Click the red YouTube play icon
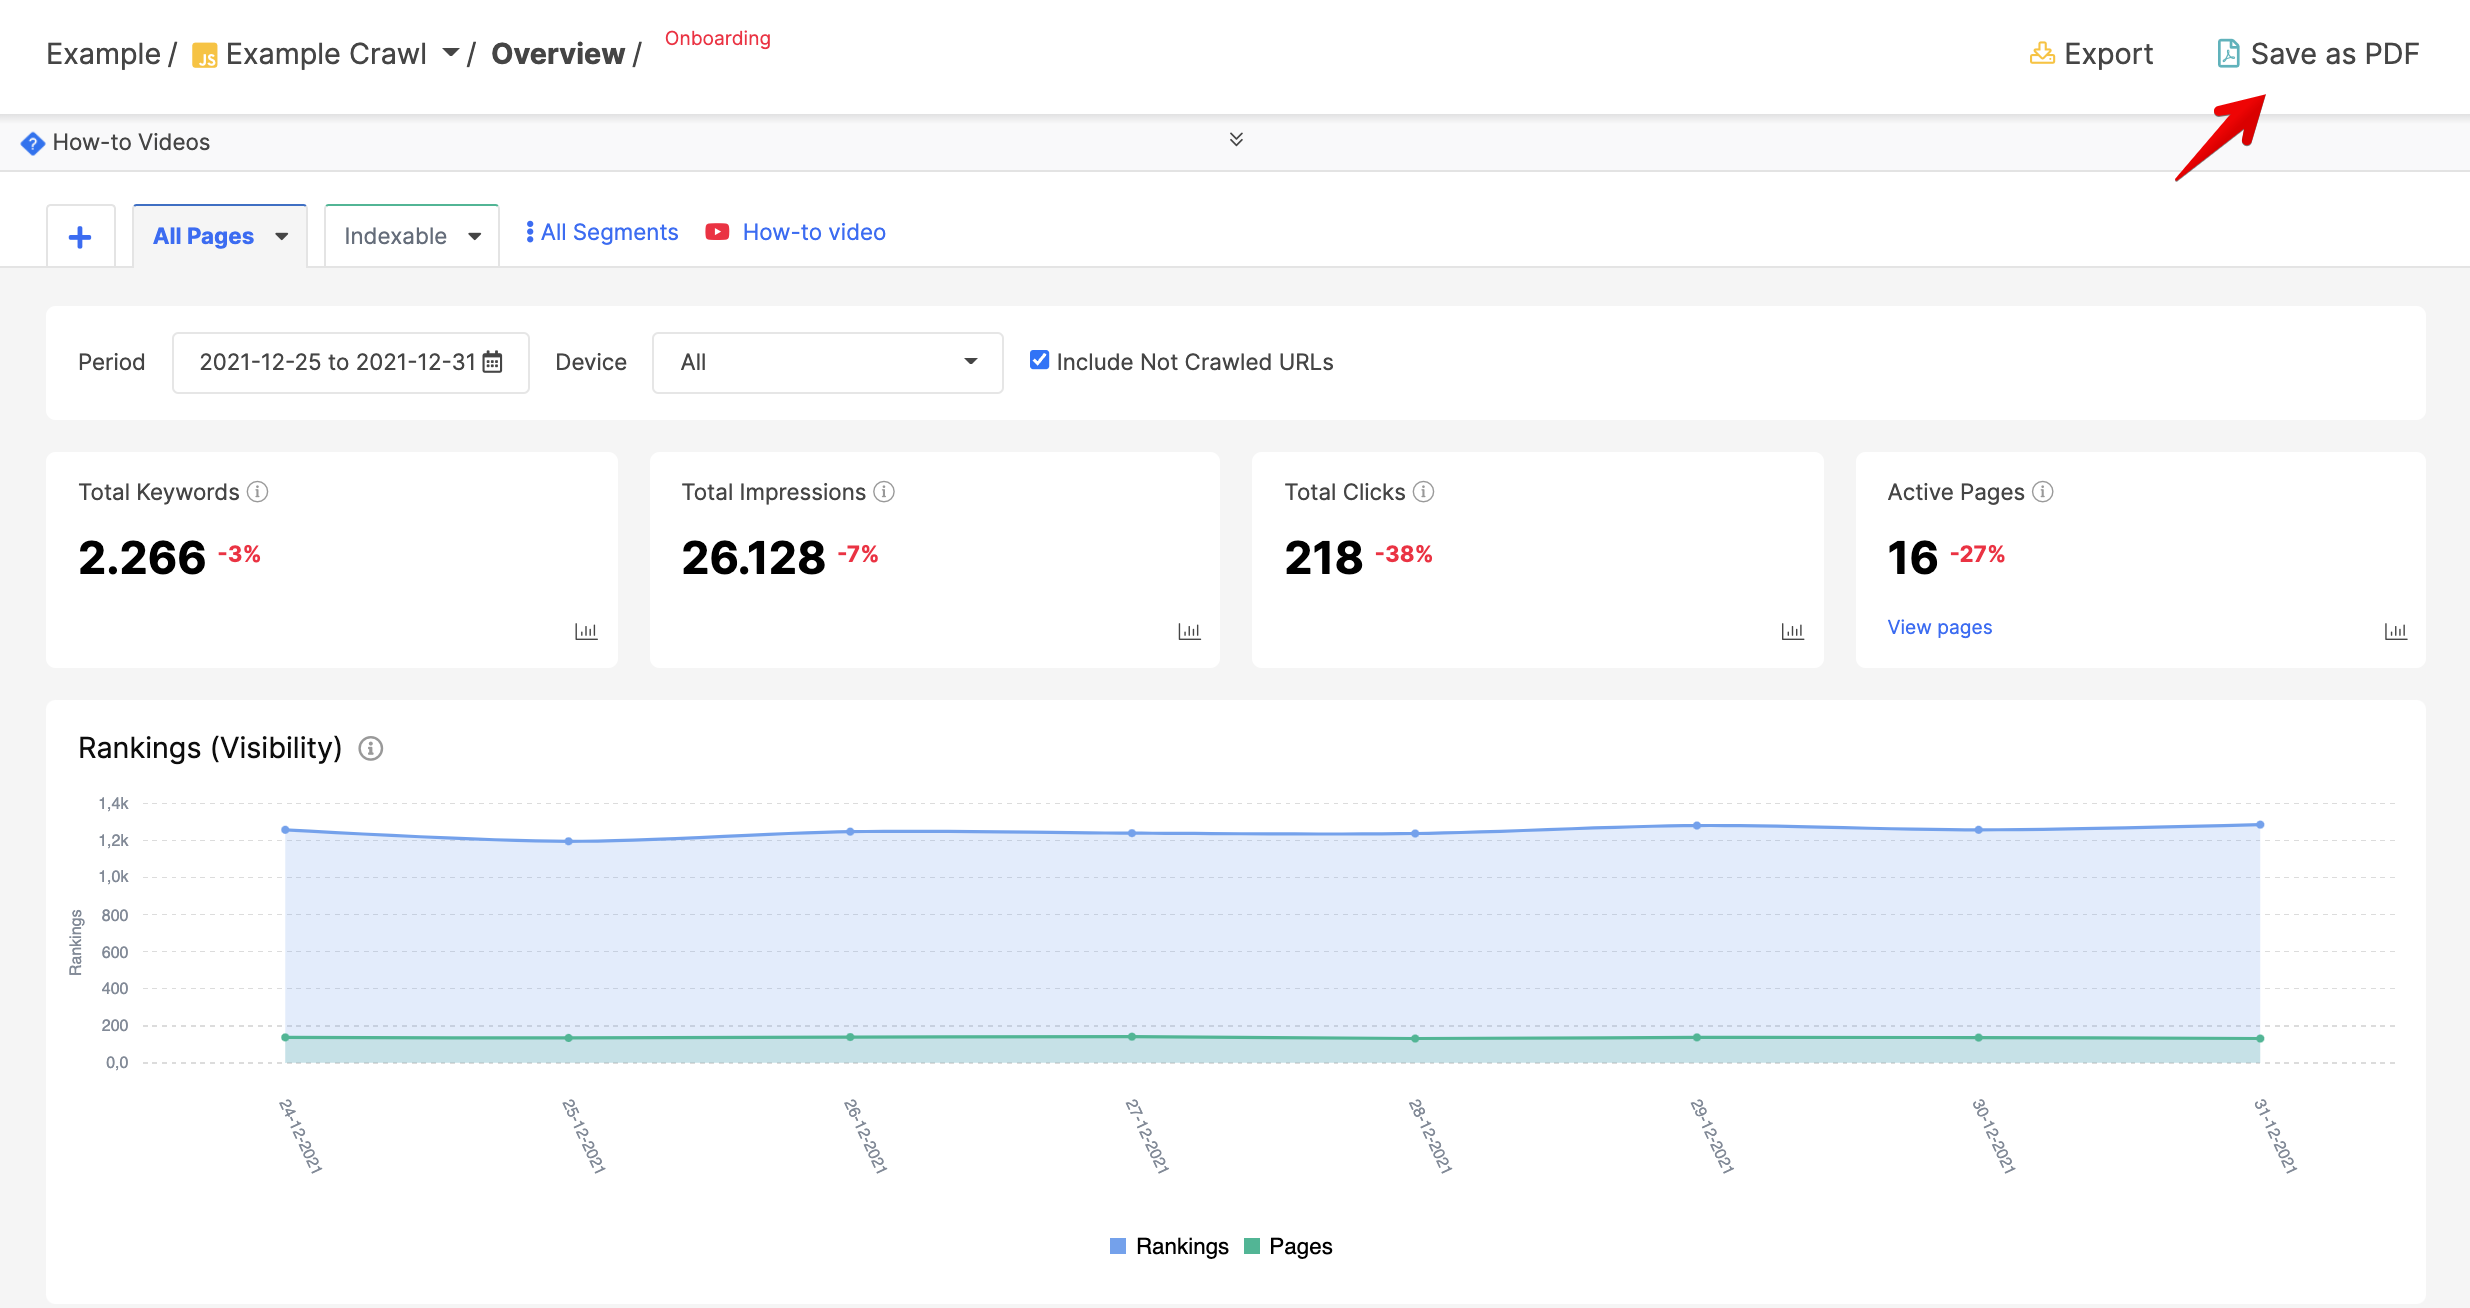 [717, 232]
